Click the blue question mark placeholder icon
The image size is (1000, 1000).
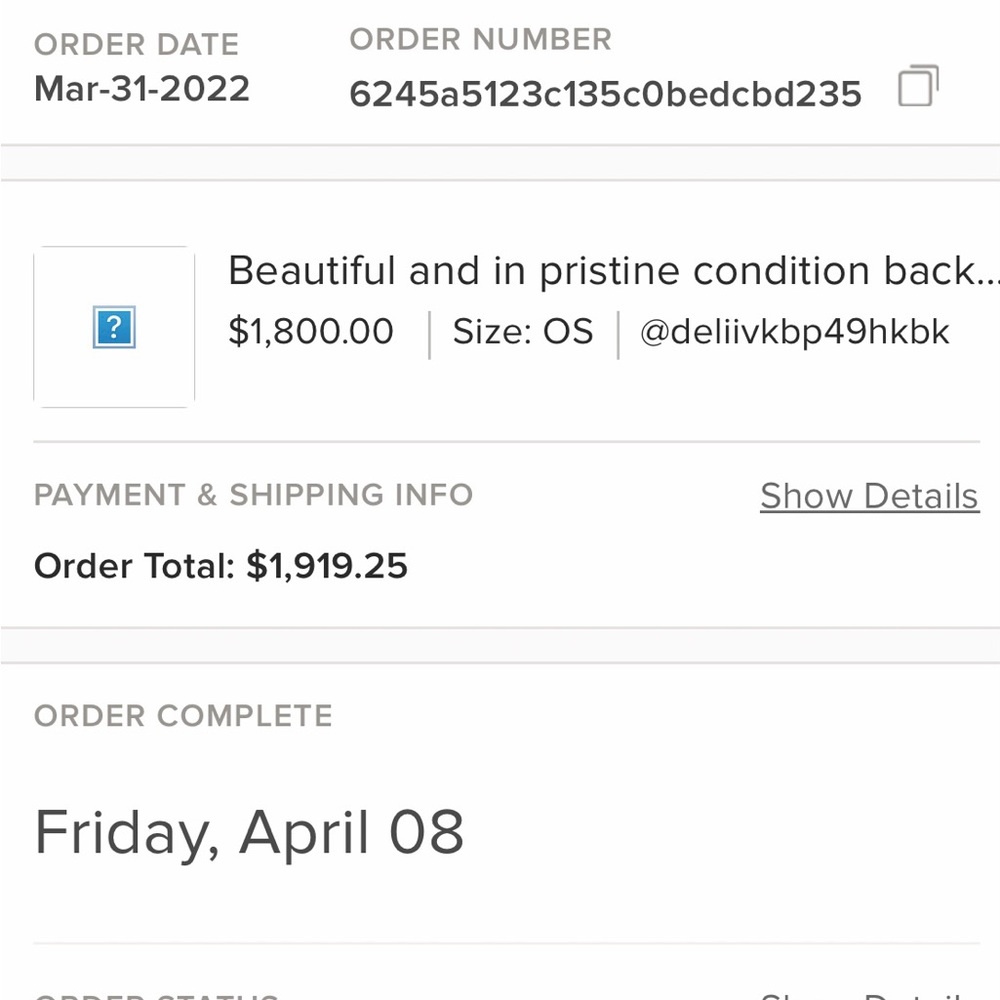click(114, 327)
